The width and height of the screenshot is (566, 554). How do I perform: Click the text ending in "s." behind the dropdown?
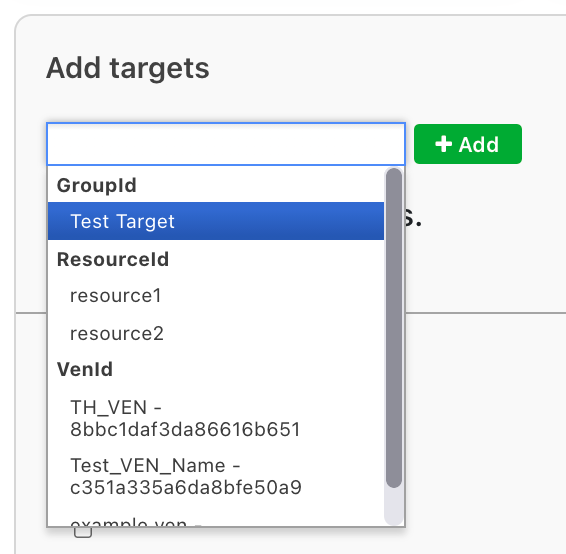coord(414,218)
